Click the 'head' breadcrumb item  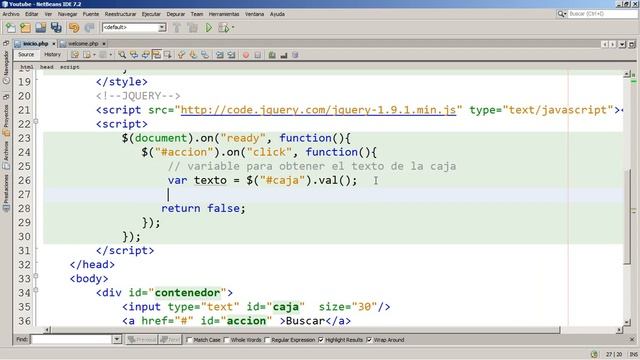click(x=47, y=67)
